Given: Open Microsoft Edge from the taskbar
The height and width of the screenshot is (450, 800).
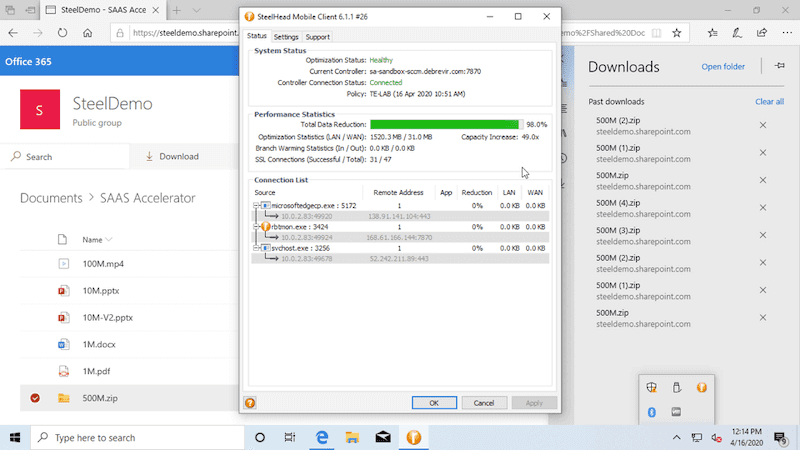Looking at the screenshot, I should click(321, 437).
